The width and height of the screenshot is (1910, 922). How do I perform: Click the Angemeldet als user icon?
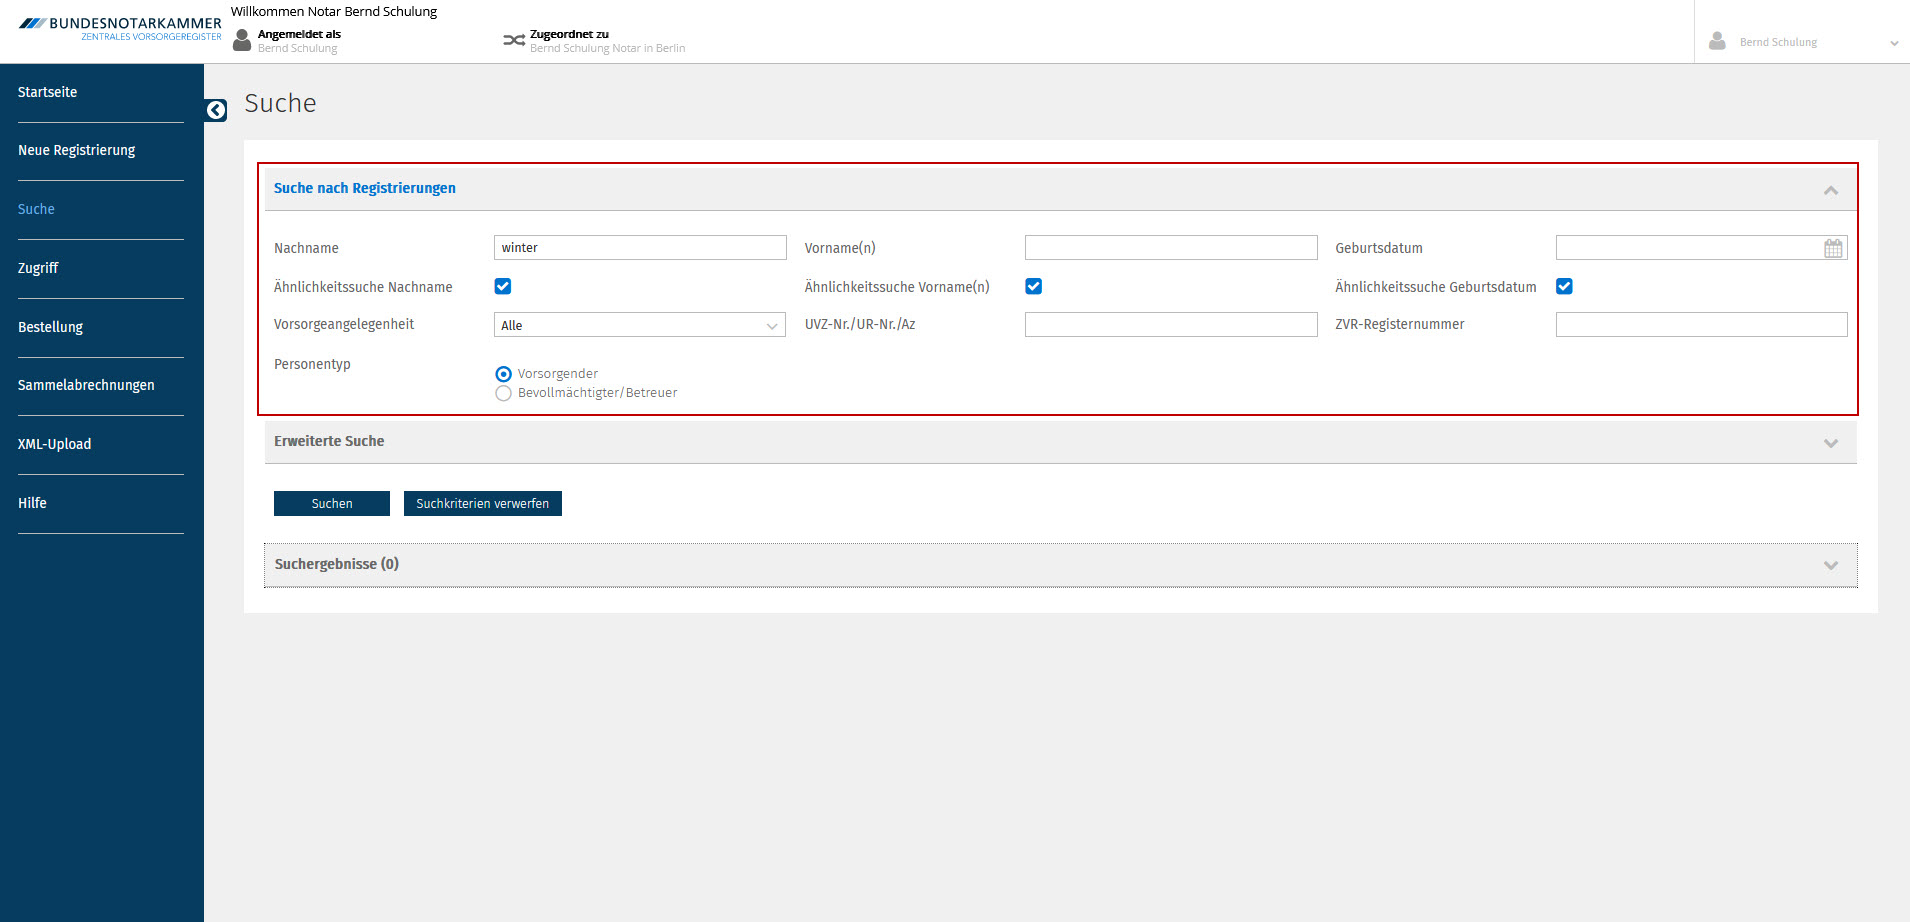(x=242, y=40)
